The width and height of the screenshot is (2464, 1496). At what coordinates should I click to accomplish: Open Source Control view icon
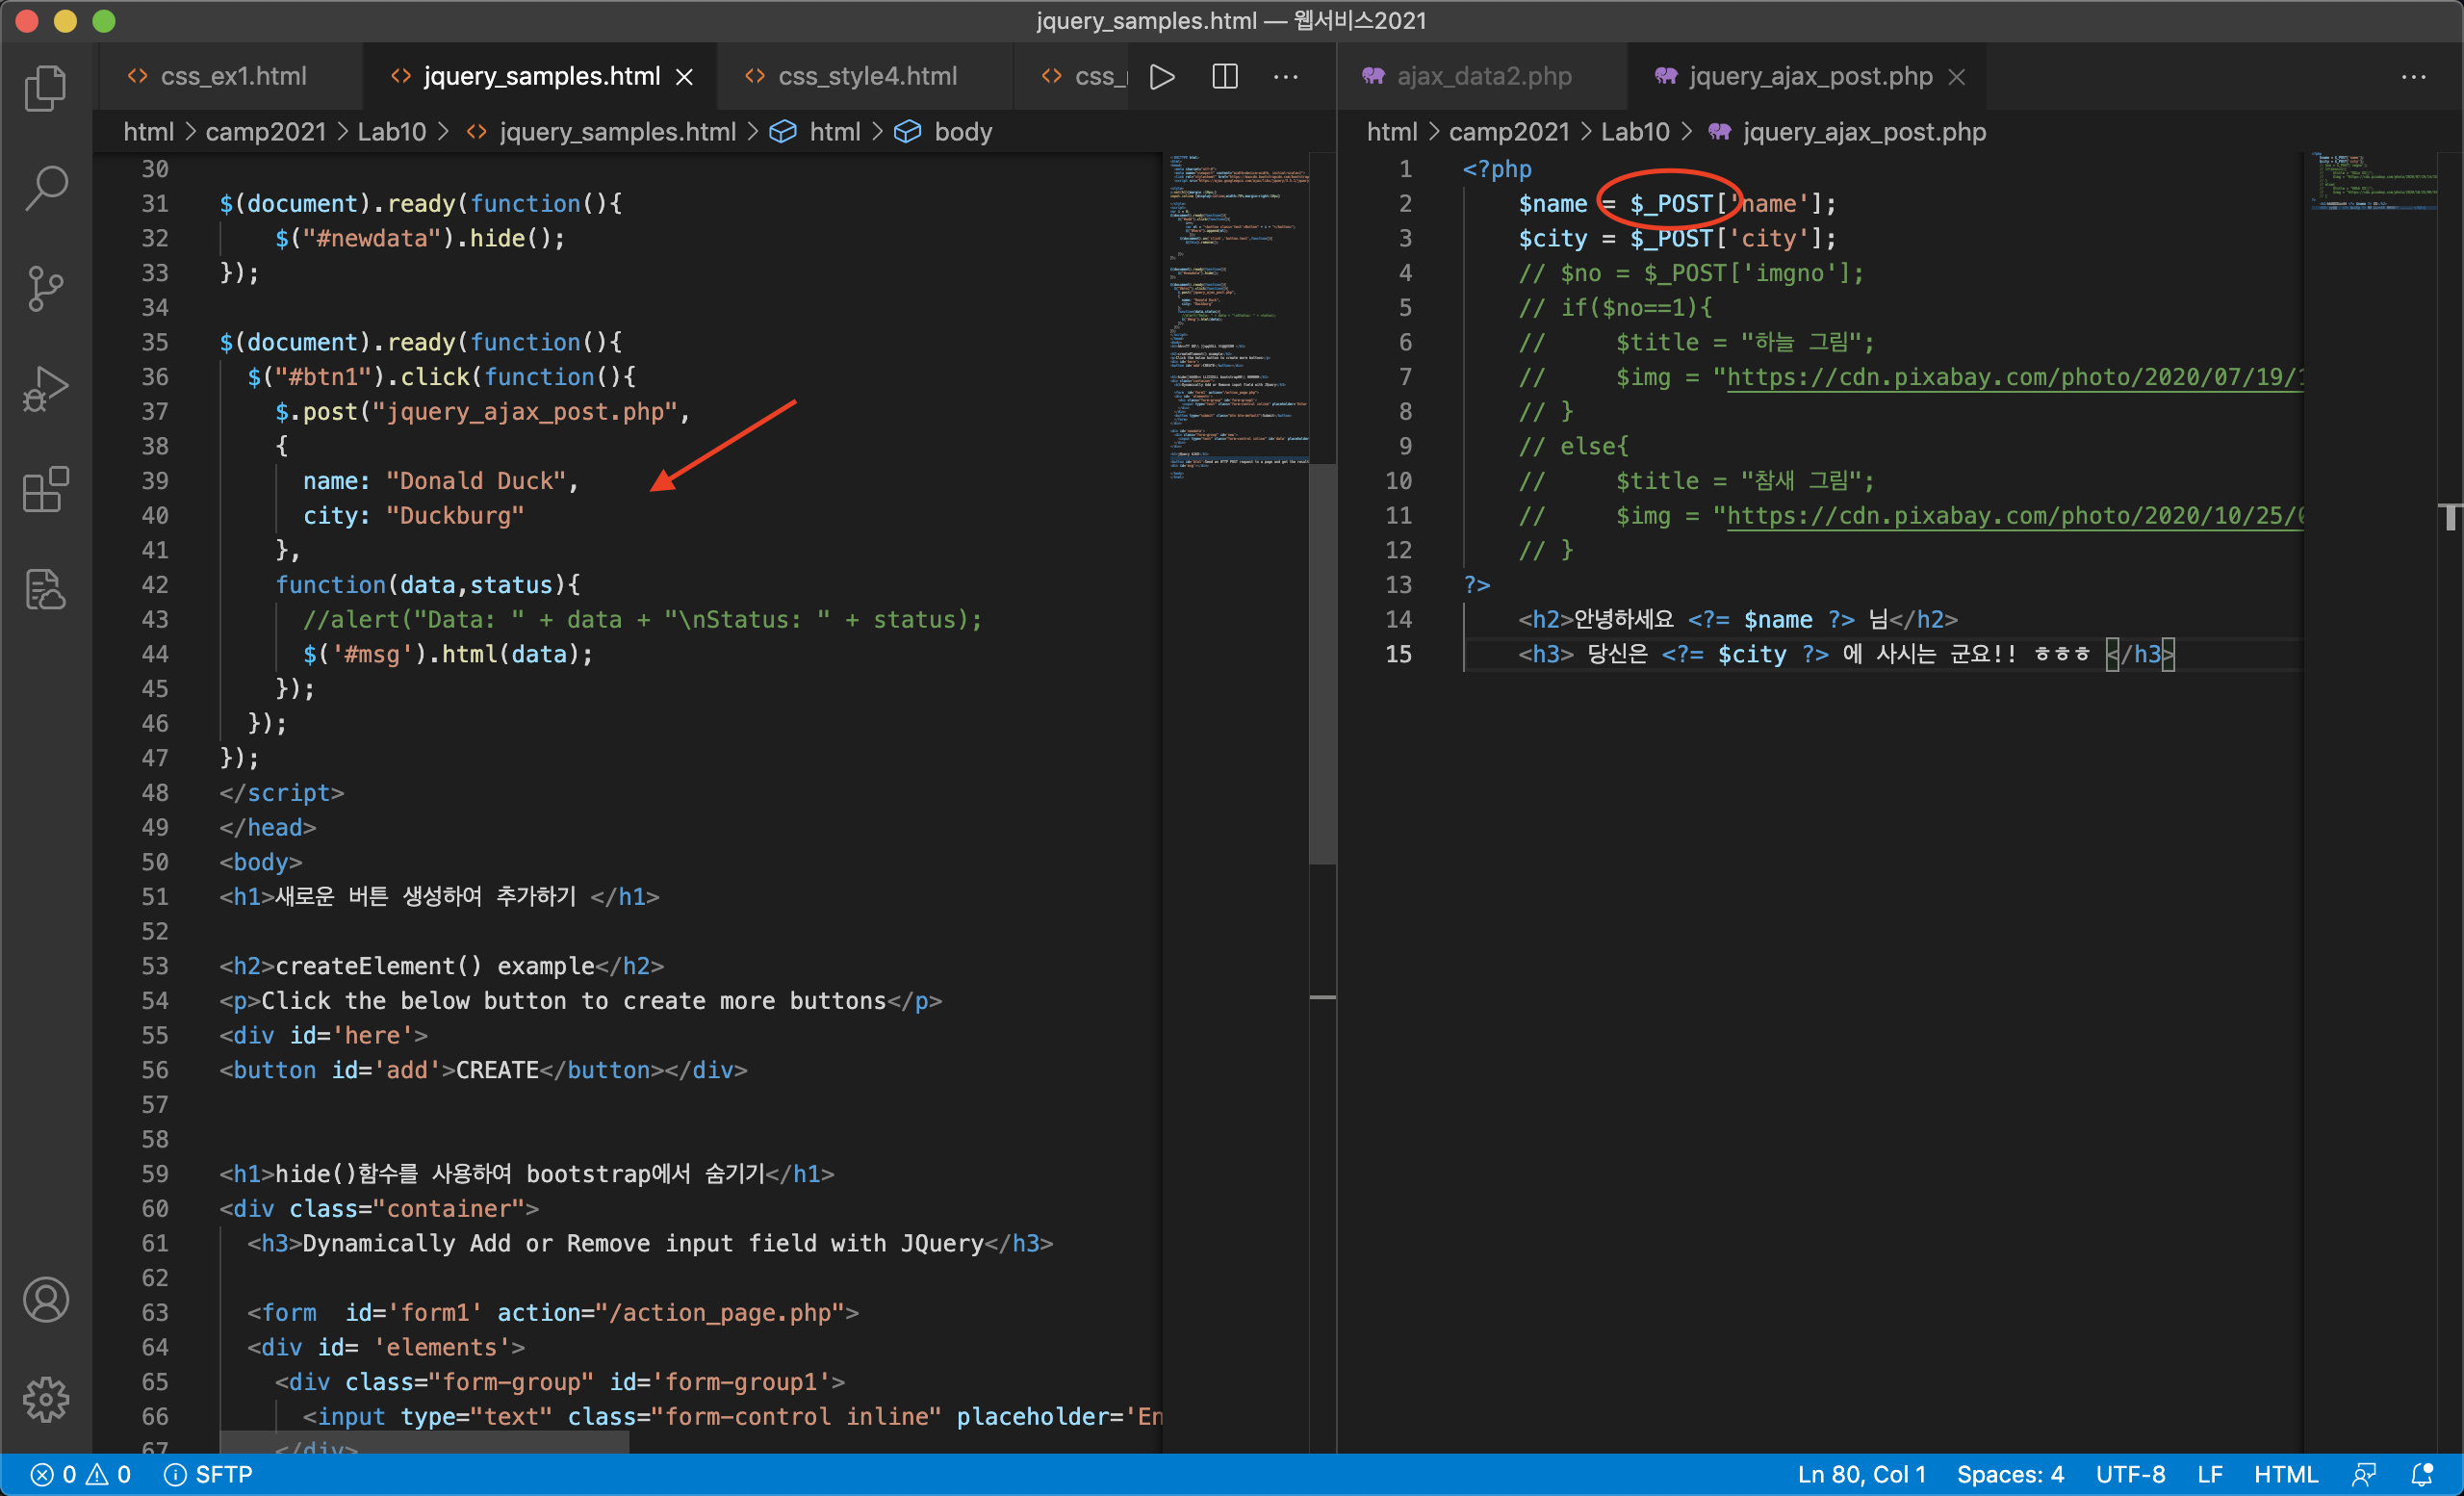point(46,288)
